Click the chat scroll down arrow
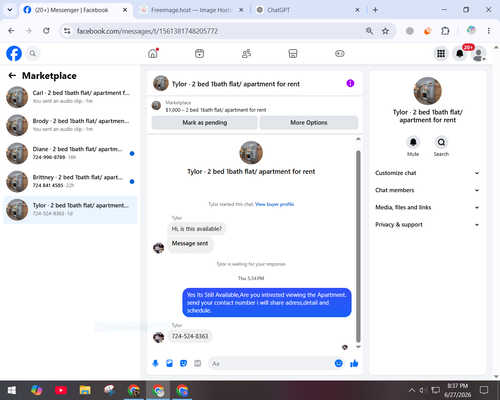Screen dimensions: 500x400 pyautogui.click(x=358, y=347)
